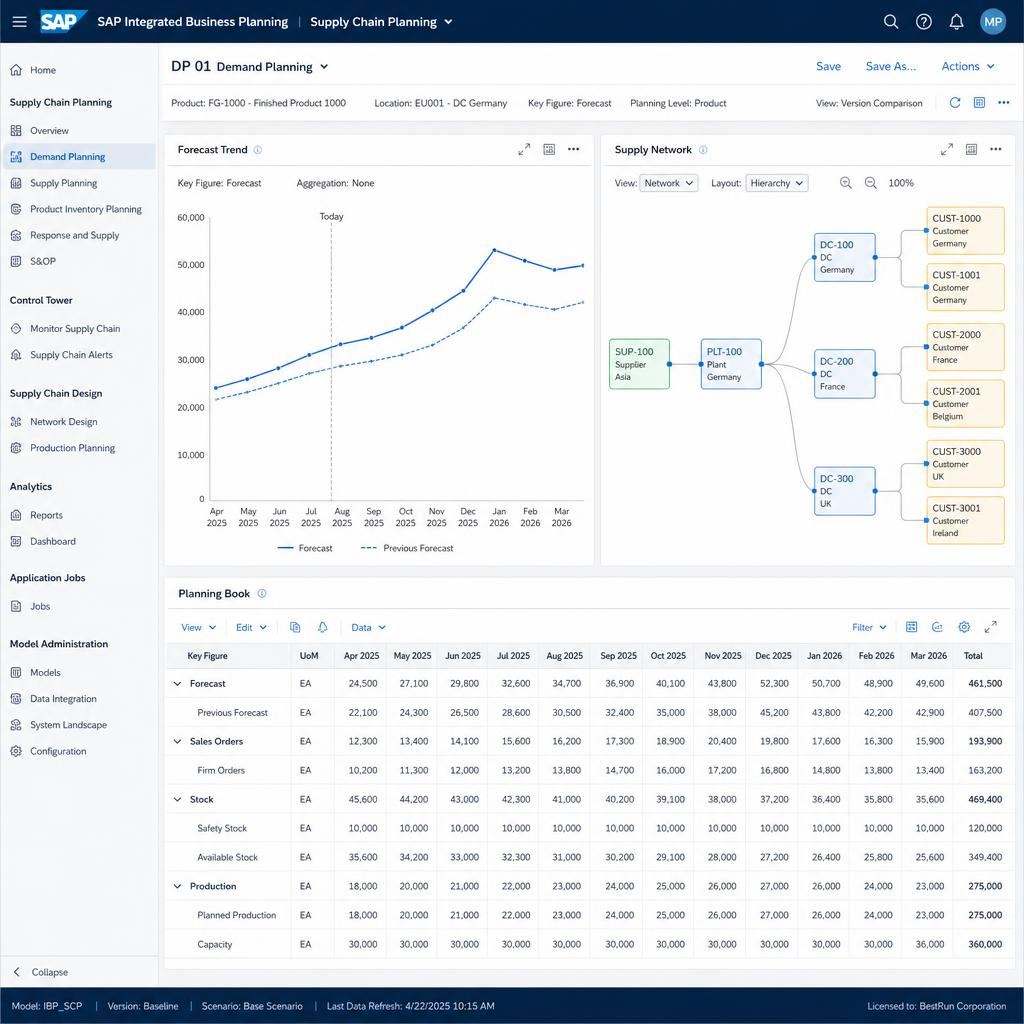This screenshot has height=1024, width=1024.
Task: Open the Network view dropdown
Action: [669, 183]
